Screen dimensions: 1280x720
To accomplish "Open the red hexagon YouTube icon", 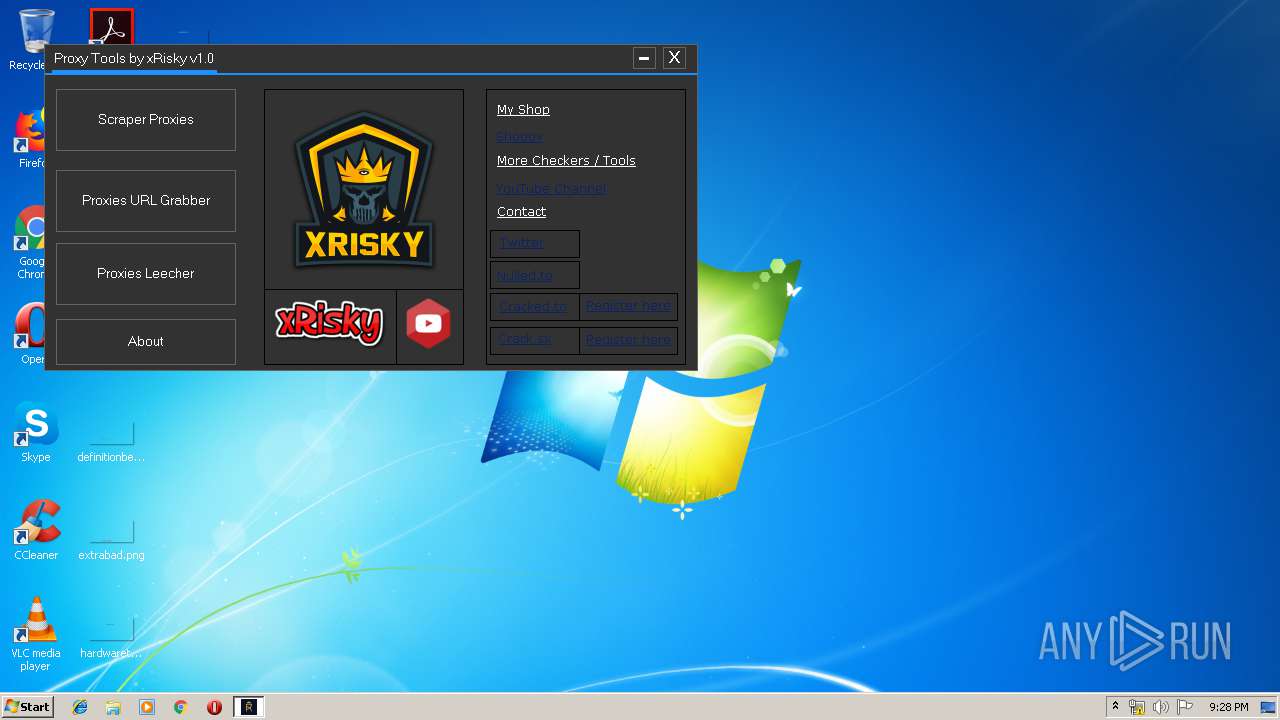I will click(x=429, y=324).
